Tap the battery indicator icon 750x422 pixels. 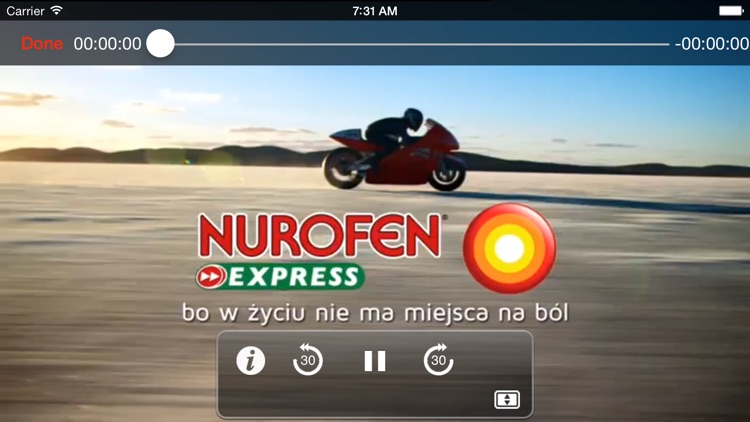click(x=731, y=11)
